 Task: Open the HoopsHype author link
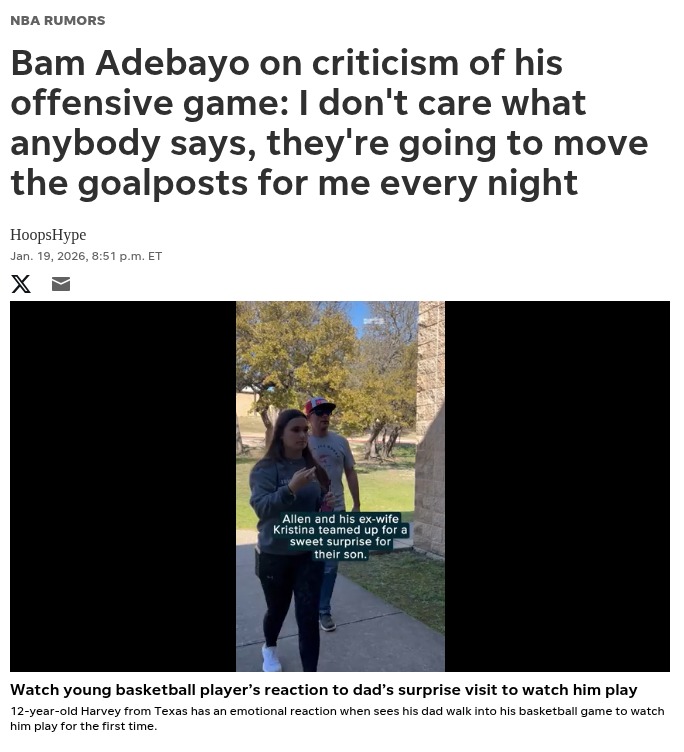pyautogui.click(x=48, y=235)
